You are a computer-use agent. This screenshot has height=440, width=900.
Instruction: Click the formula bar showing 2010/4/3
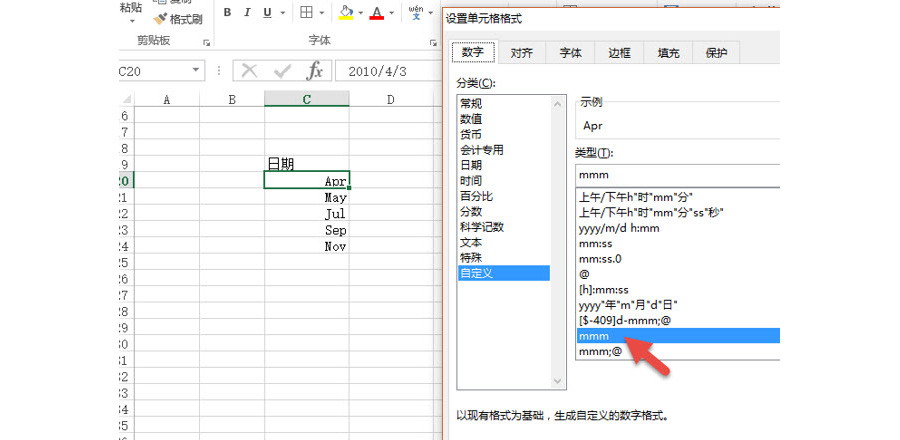[389, 71]
